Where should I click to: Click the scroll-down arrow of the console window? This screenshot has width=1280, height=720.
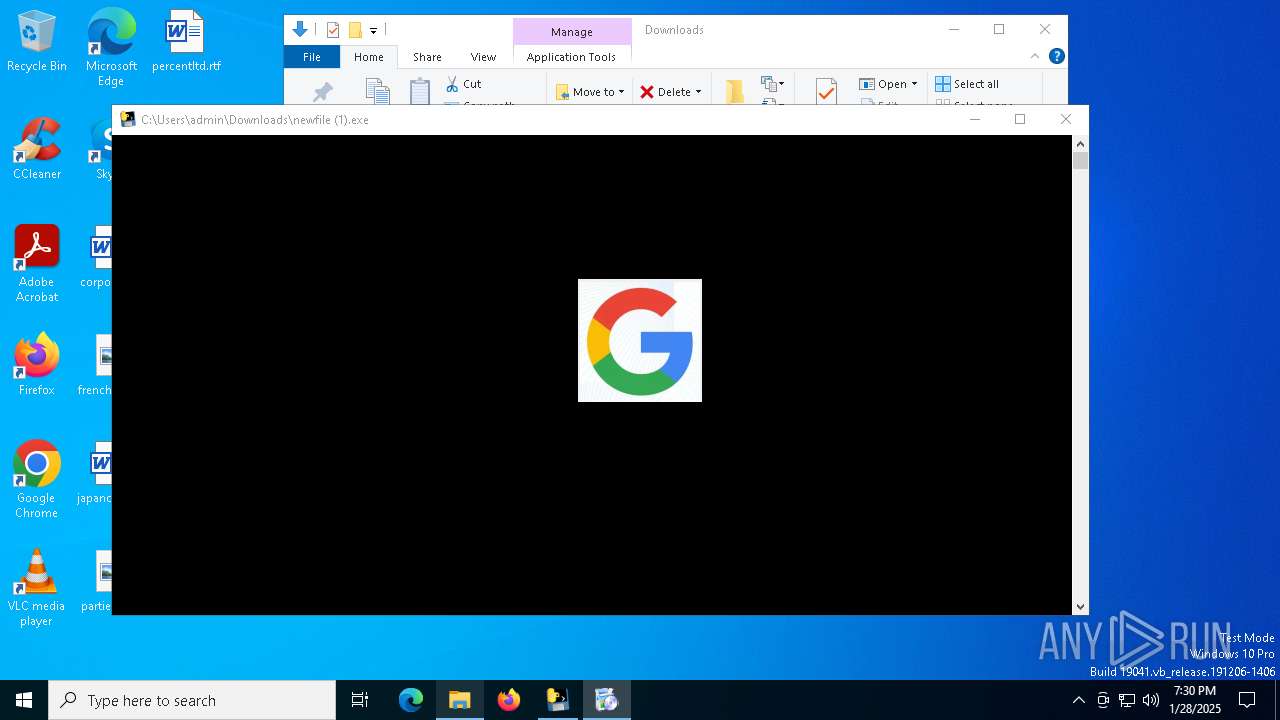(x=1080, y=607)
